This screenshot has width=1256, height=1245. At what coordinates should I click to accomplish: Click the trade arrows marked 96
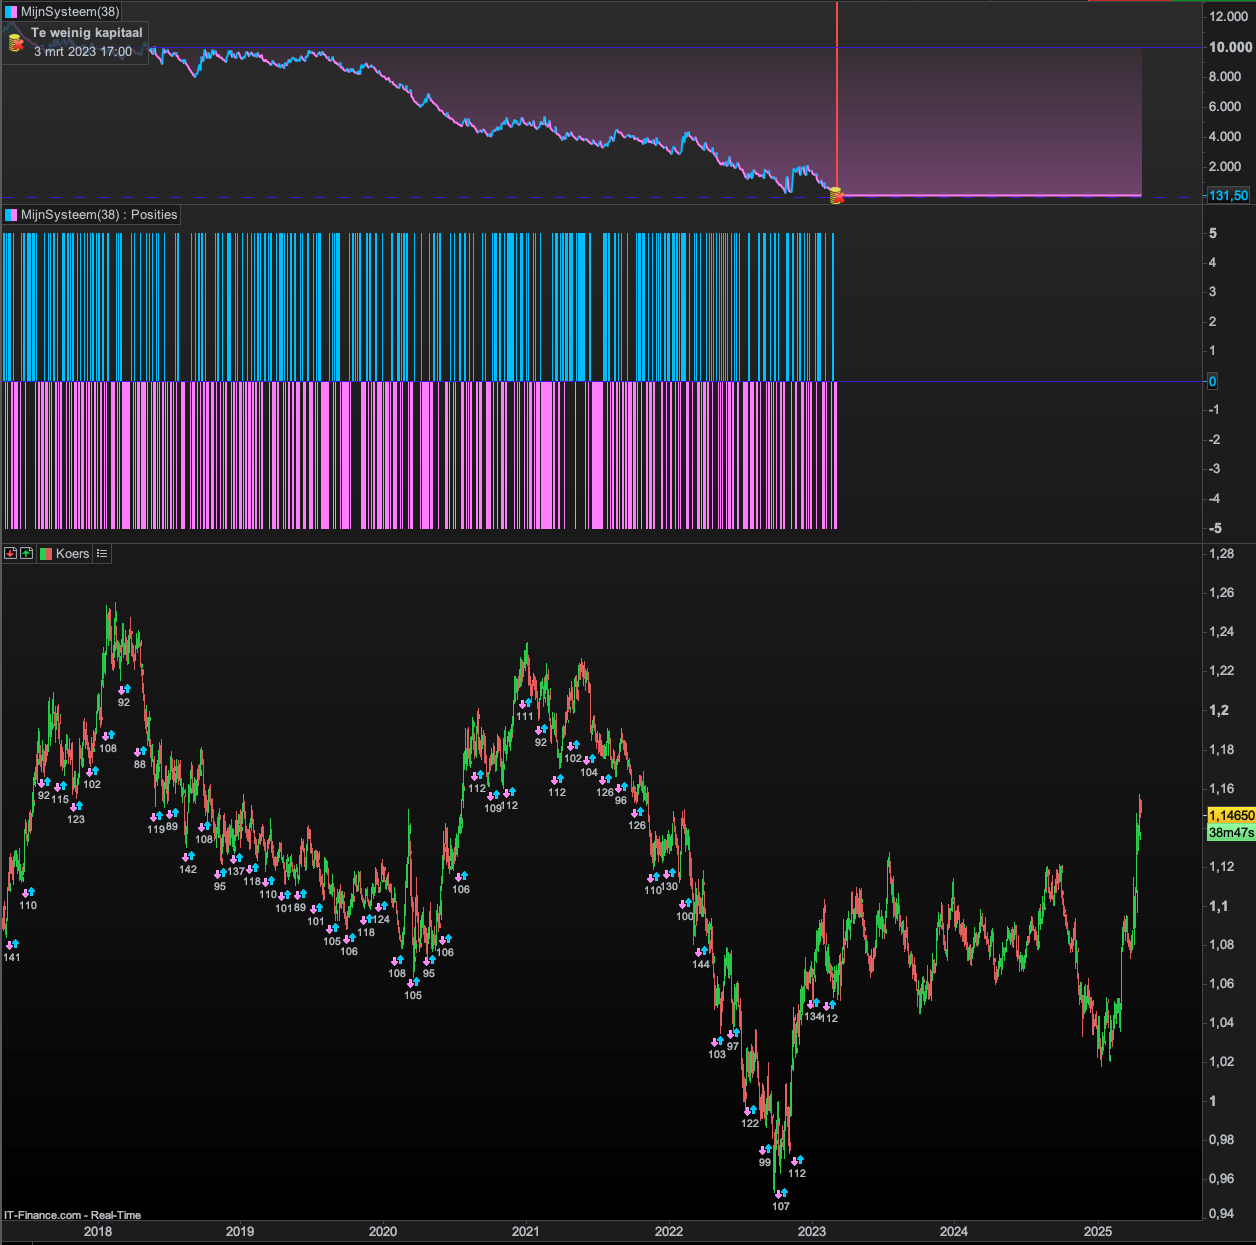click(x=621, y=787)
